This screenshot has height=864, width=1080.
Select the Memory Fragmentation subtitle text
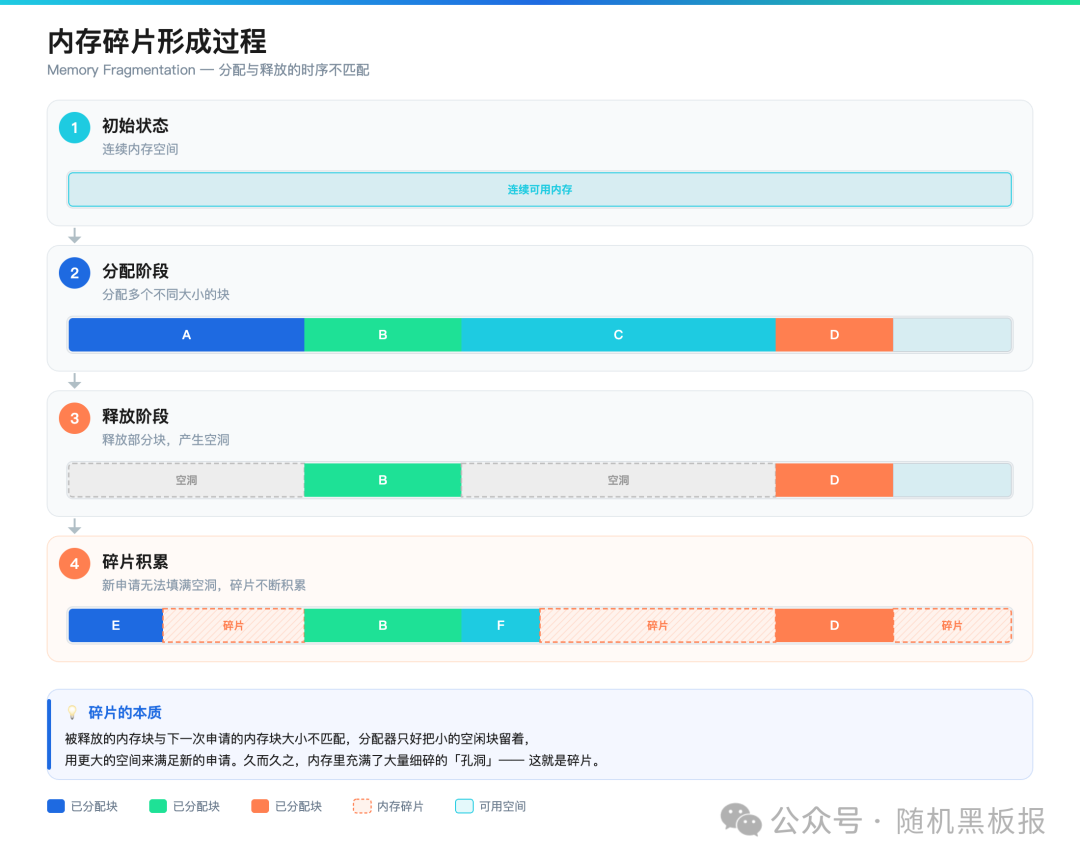[x=207, y=70]
